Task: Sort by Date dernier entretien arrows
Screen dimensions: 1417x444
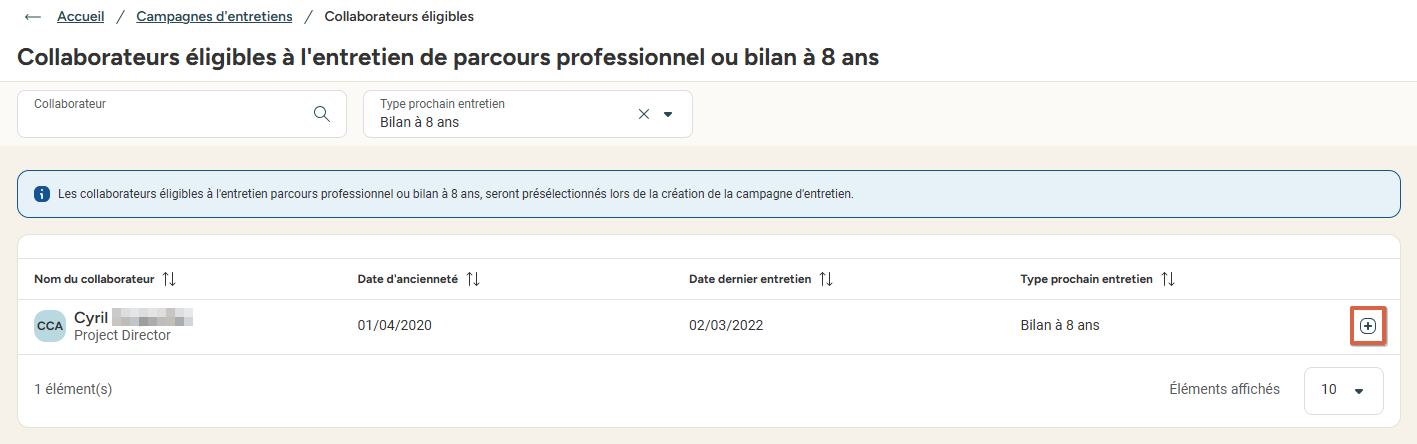Action: pos(826,279)
